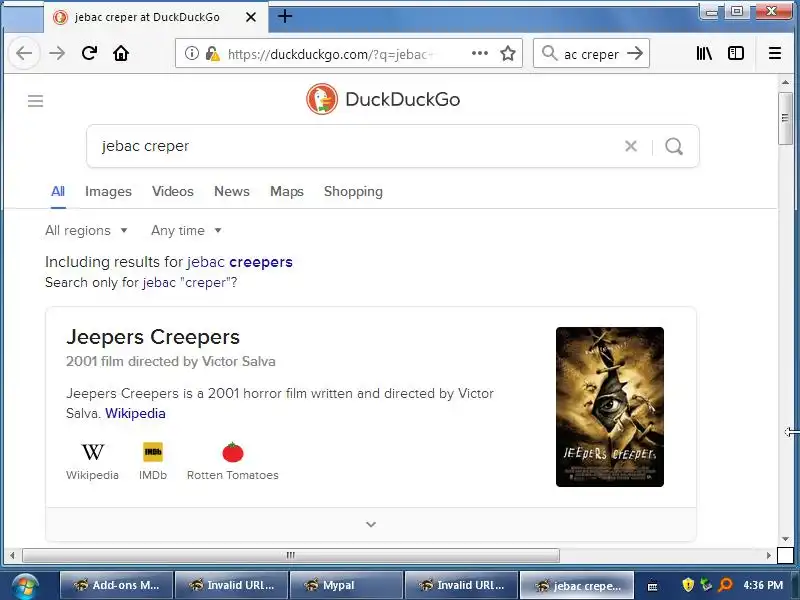This screenshot has width=800, height=600.
Task: Click the security shield tray icon
Action: 688,585
